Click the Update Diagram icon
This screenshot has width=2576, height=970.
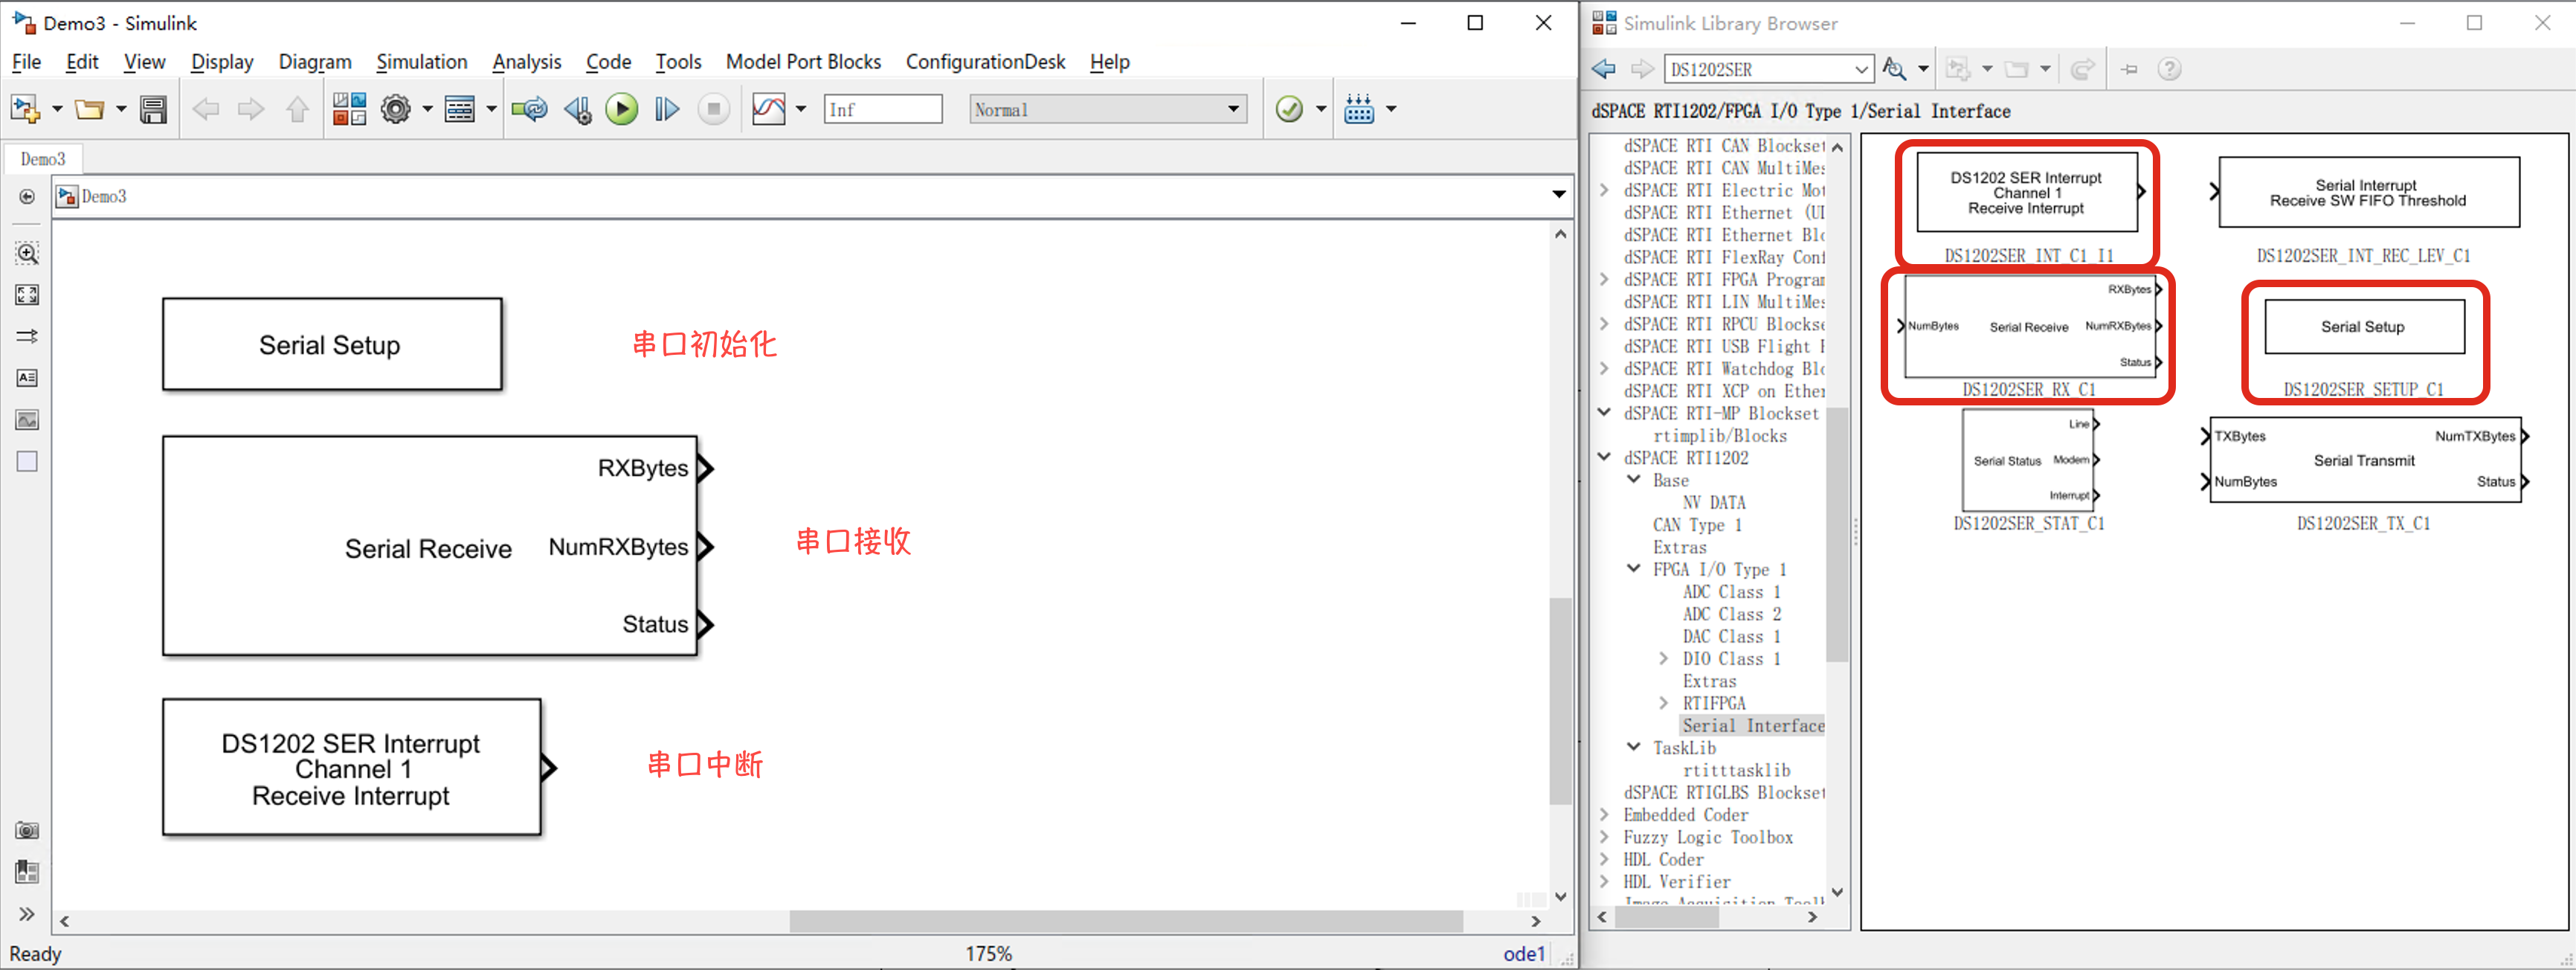pyautogui.click(x=530, y=109)
